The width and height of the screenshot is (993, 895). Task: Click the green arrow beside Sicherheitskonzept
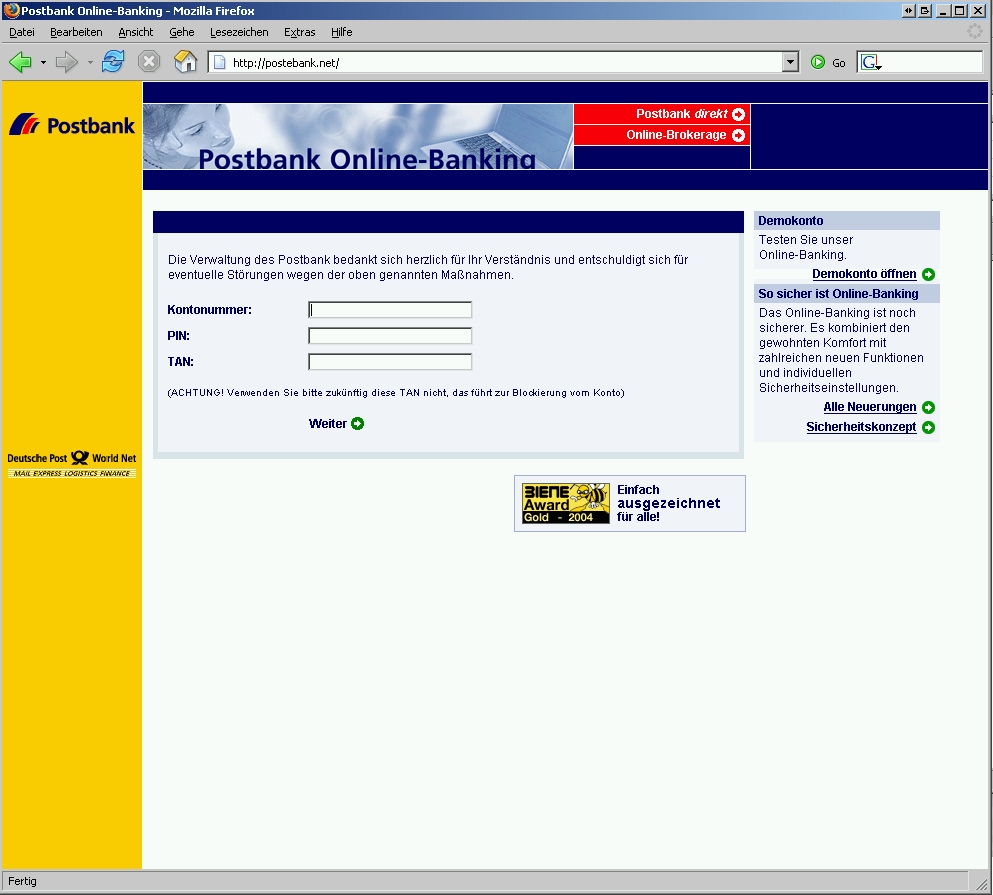[928, 428]
